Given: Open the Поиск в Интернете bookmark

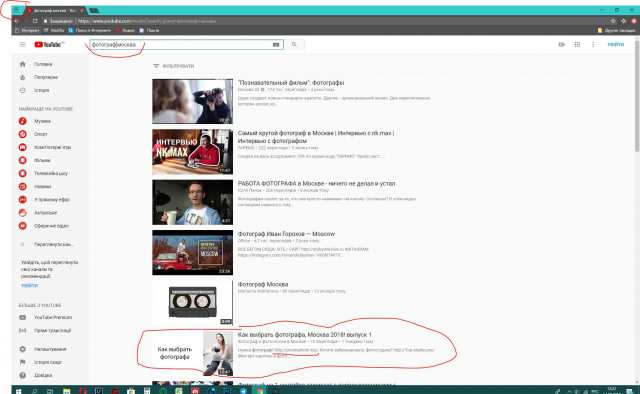Looking at the screenshot, I should pos(90,30).
